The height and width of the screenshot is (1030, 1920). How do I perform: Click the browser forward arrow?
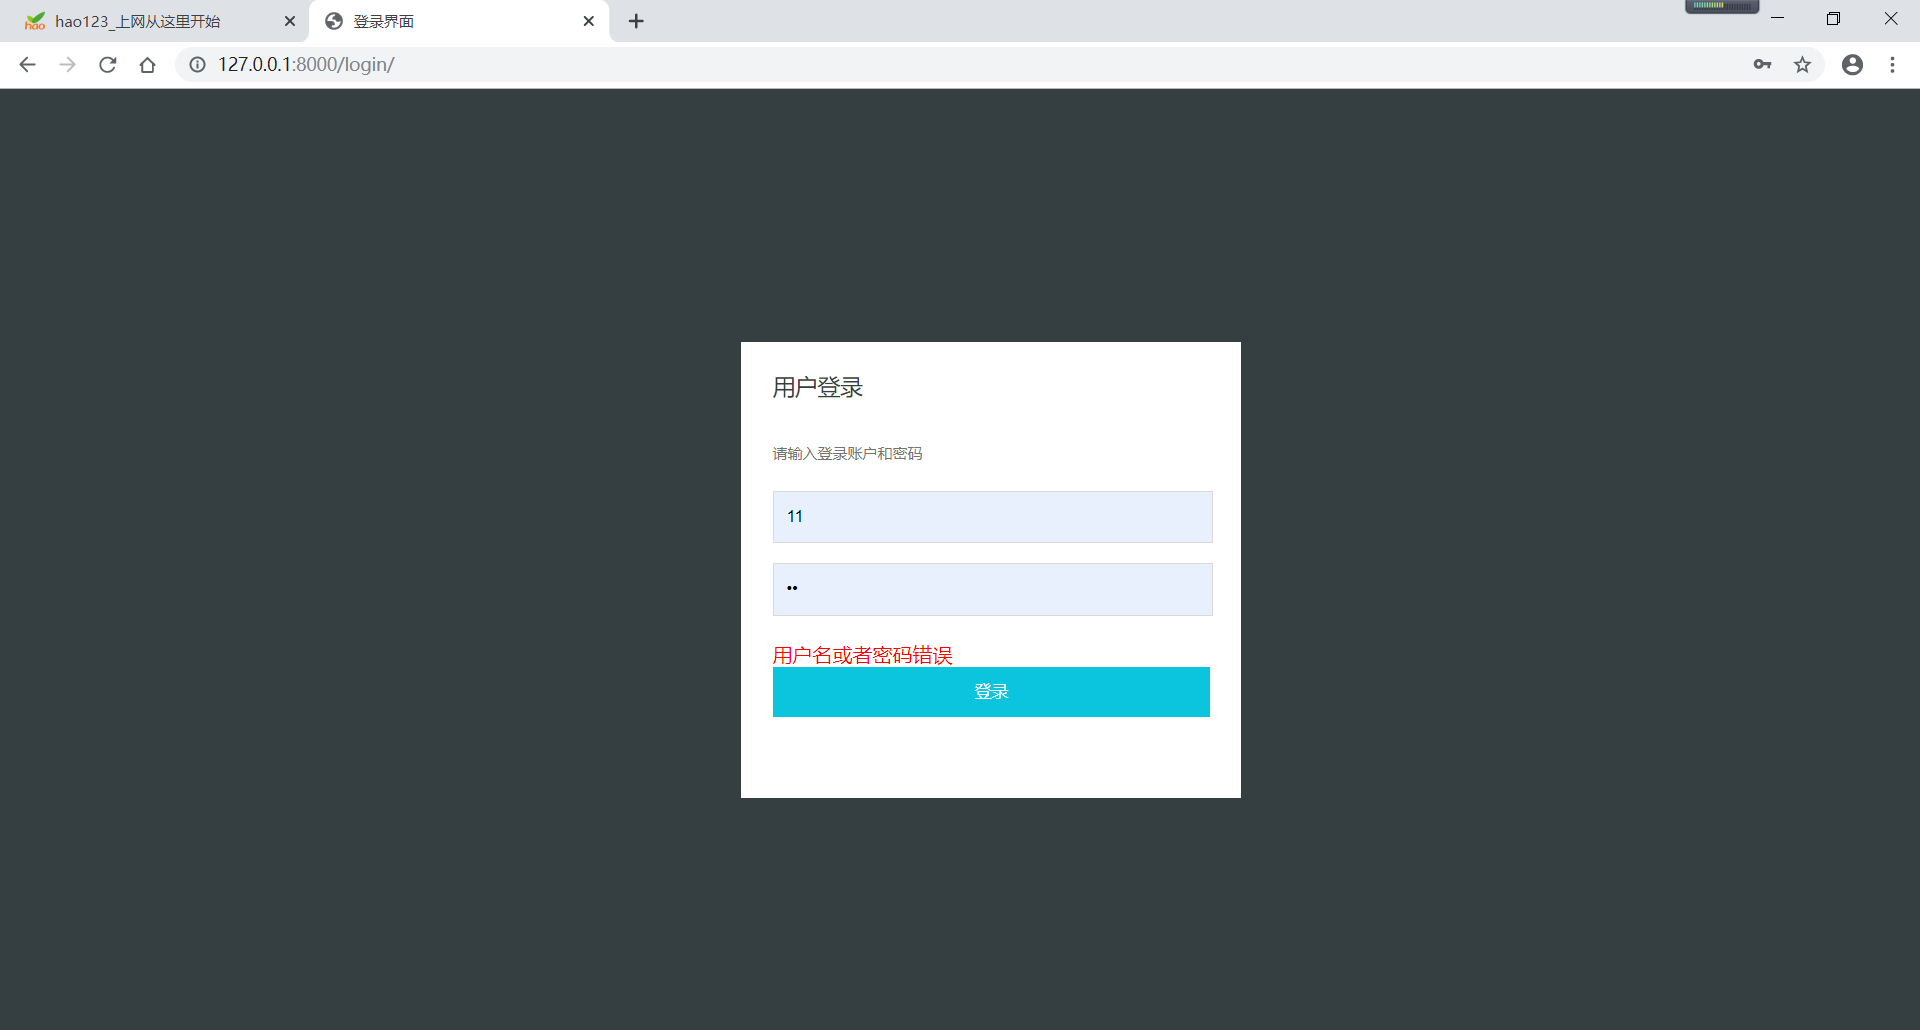(x=67, y=65)
